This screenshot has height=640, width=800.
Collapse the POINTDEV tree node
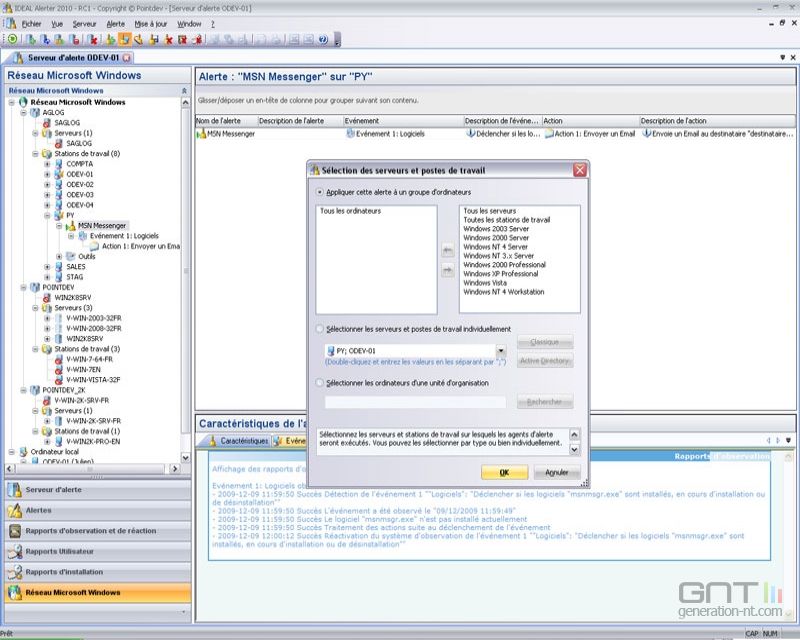pos(23,287)
